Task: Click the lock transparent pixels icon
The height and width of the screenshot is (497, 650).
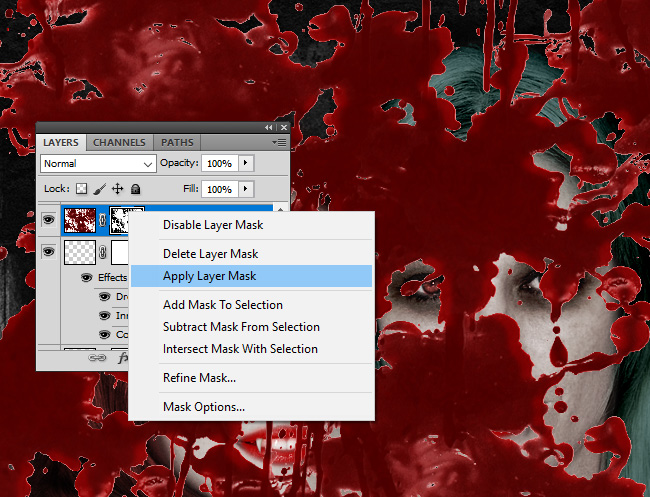Action: click(82, 189)
